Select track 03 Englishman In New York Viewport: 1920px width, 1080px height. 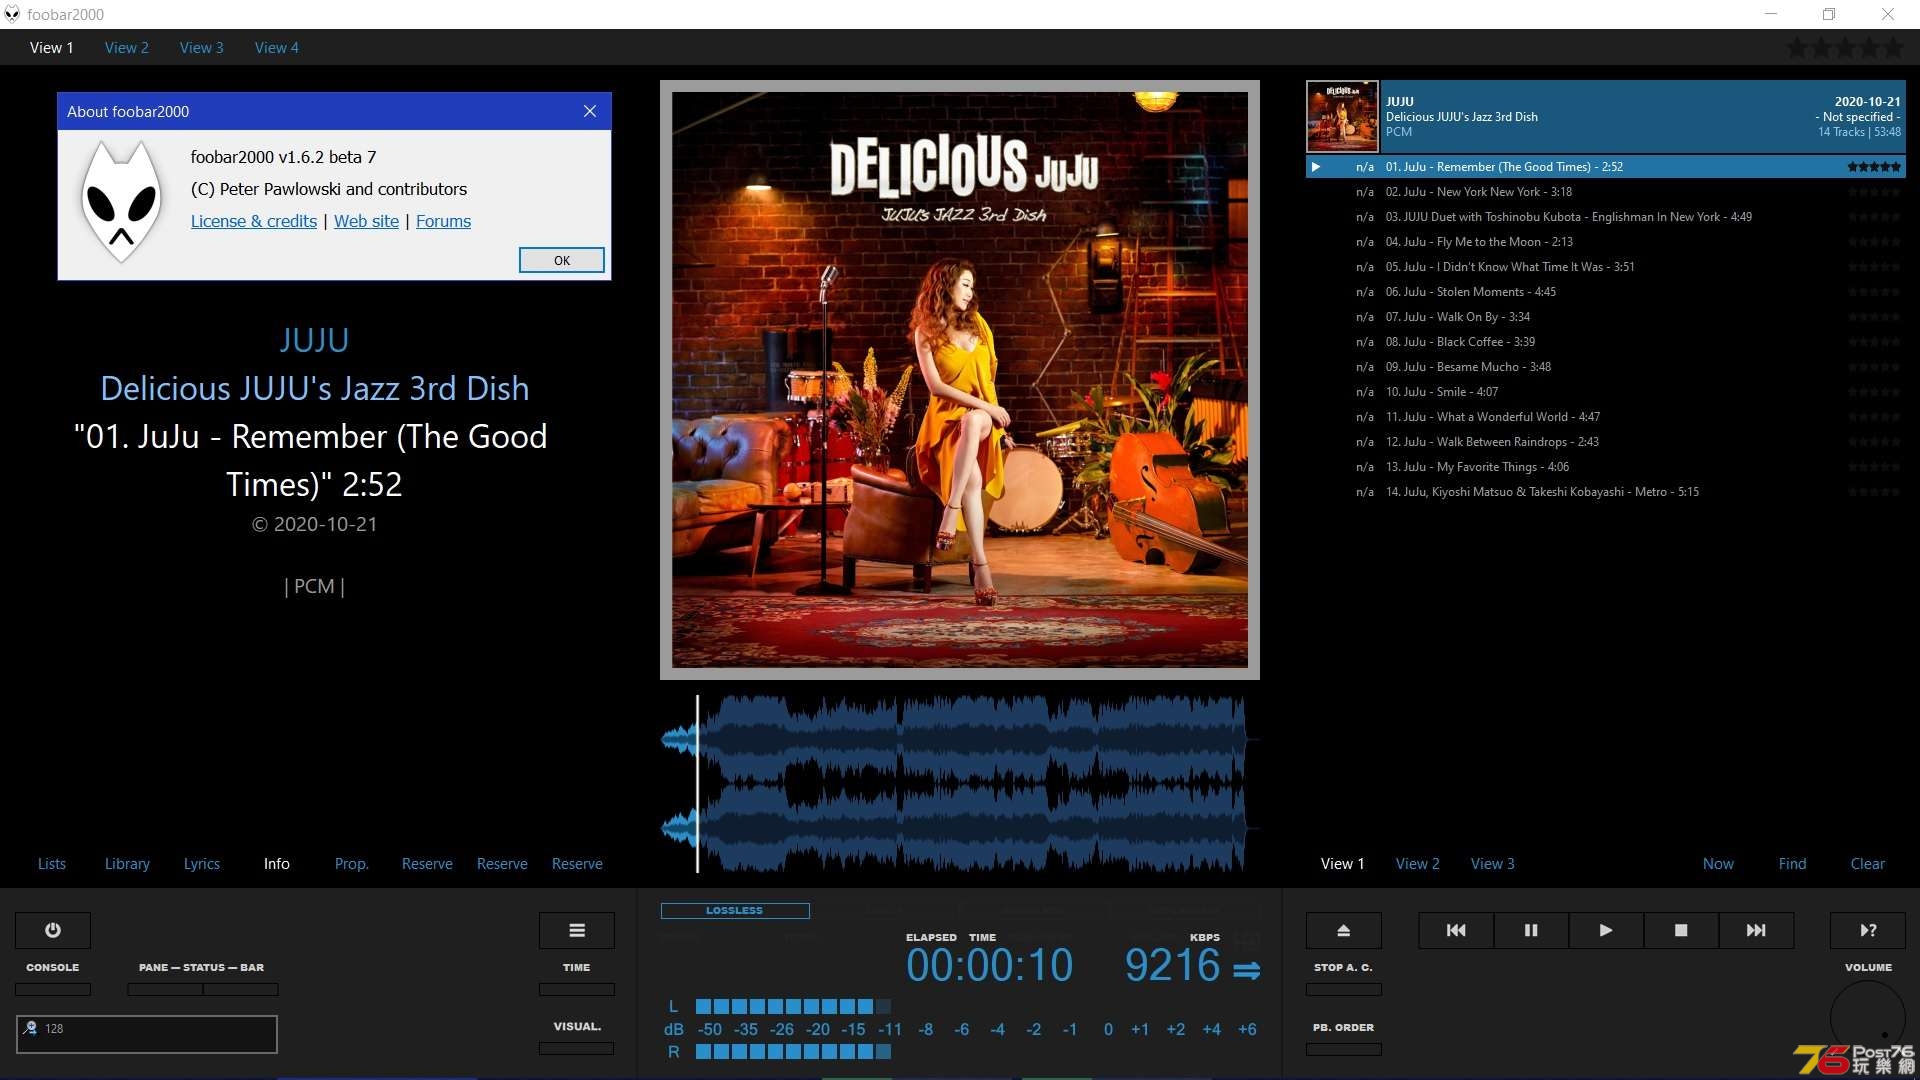click(x=1605, y=217)
